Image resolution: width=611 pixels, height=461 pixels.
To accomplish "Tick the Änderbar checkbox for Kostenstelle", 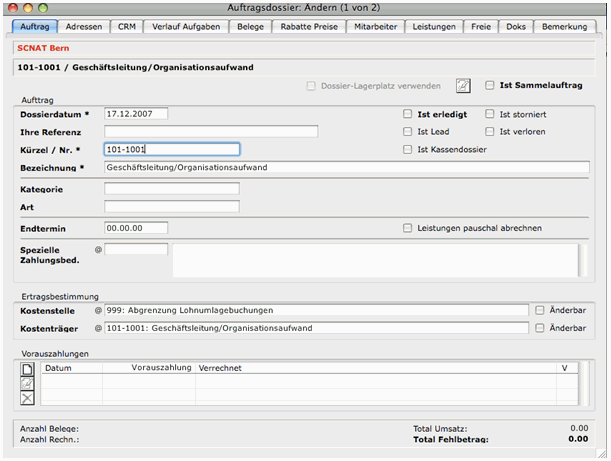I will tap(540, 310).
